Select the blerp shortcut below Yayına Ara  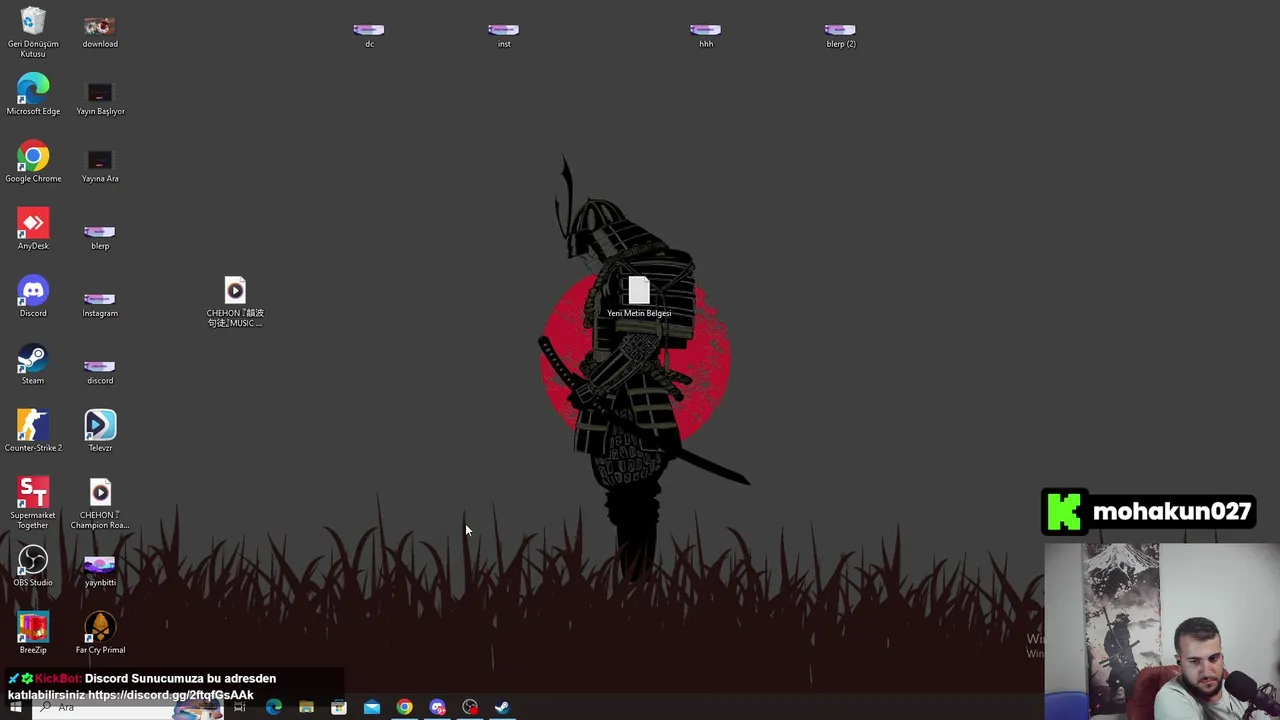[x=100, y=236]
